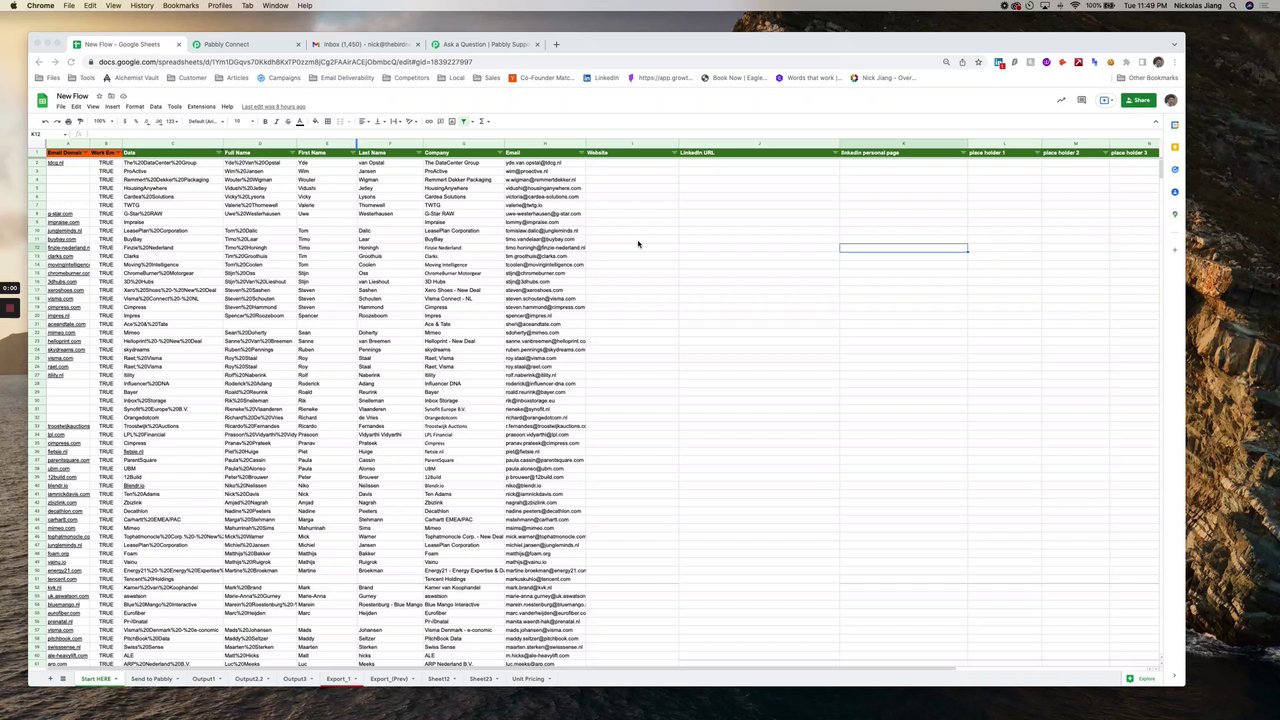Open the activity dashboard trend icon
Image resolution: width=1280 pixels, height=720 pixels.
pos(1061,100)
